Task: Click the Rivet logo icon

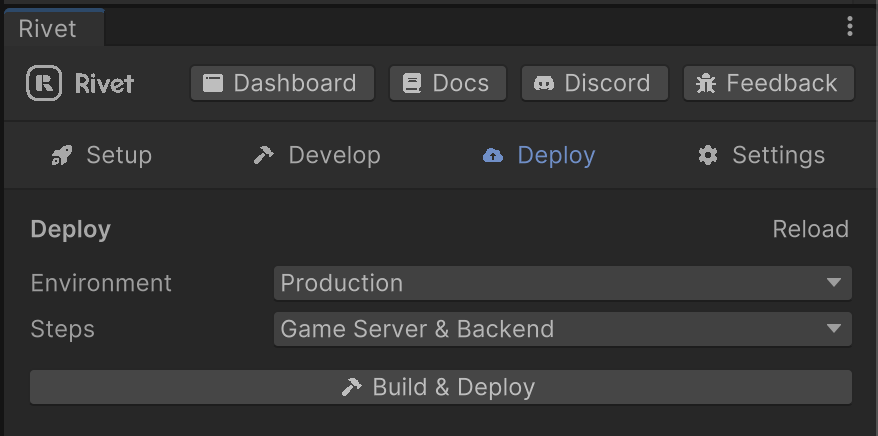Action: coord(44,83)
